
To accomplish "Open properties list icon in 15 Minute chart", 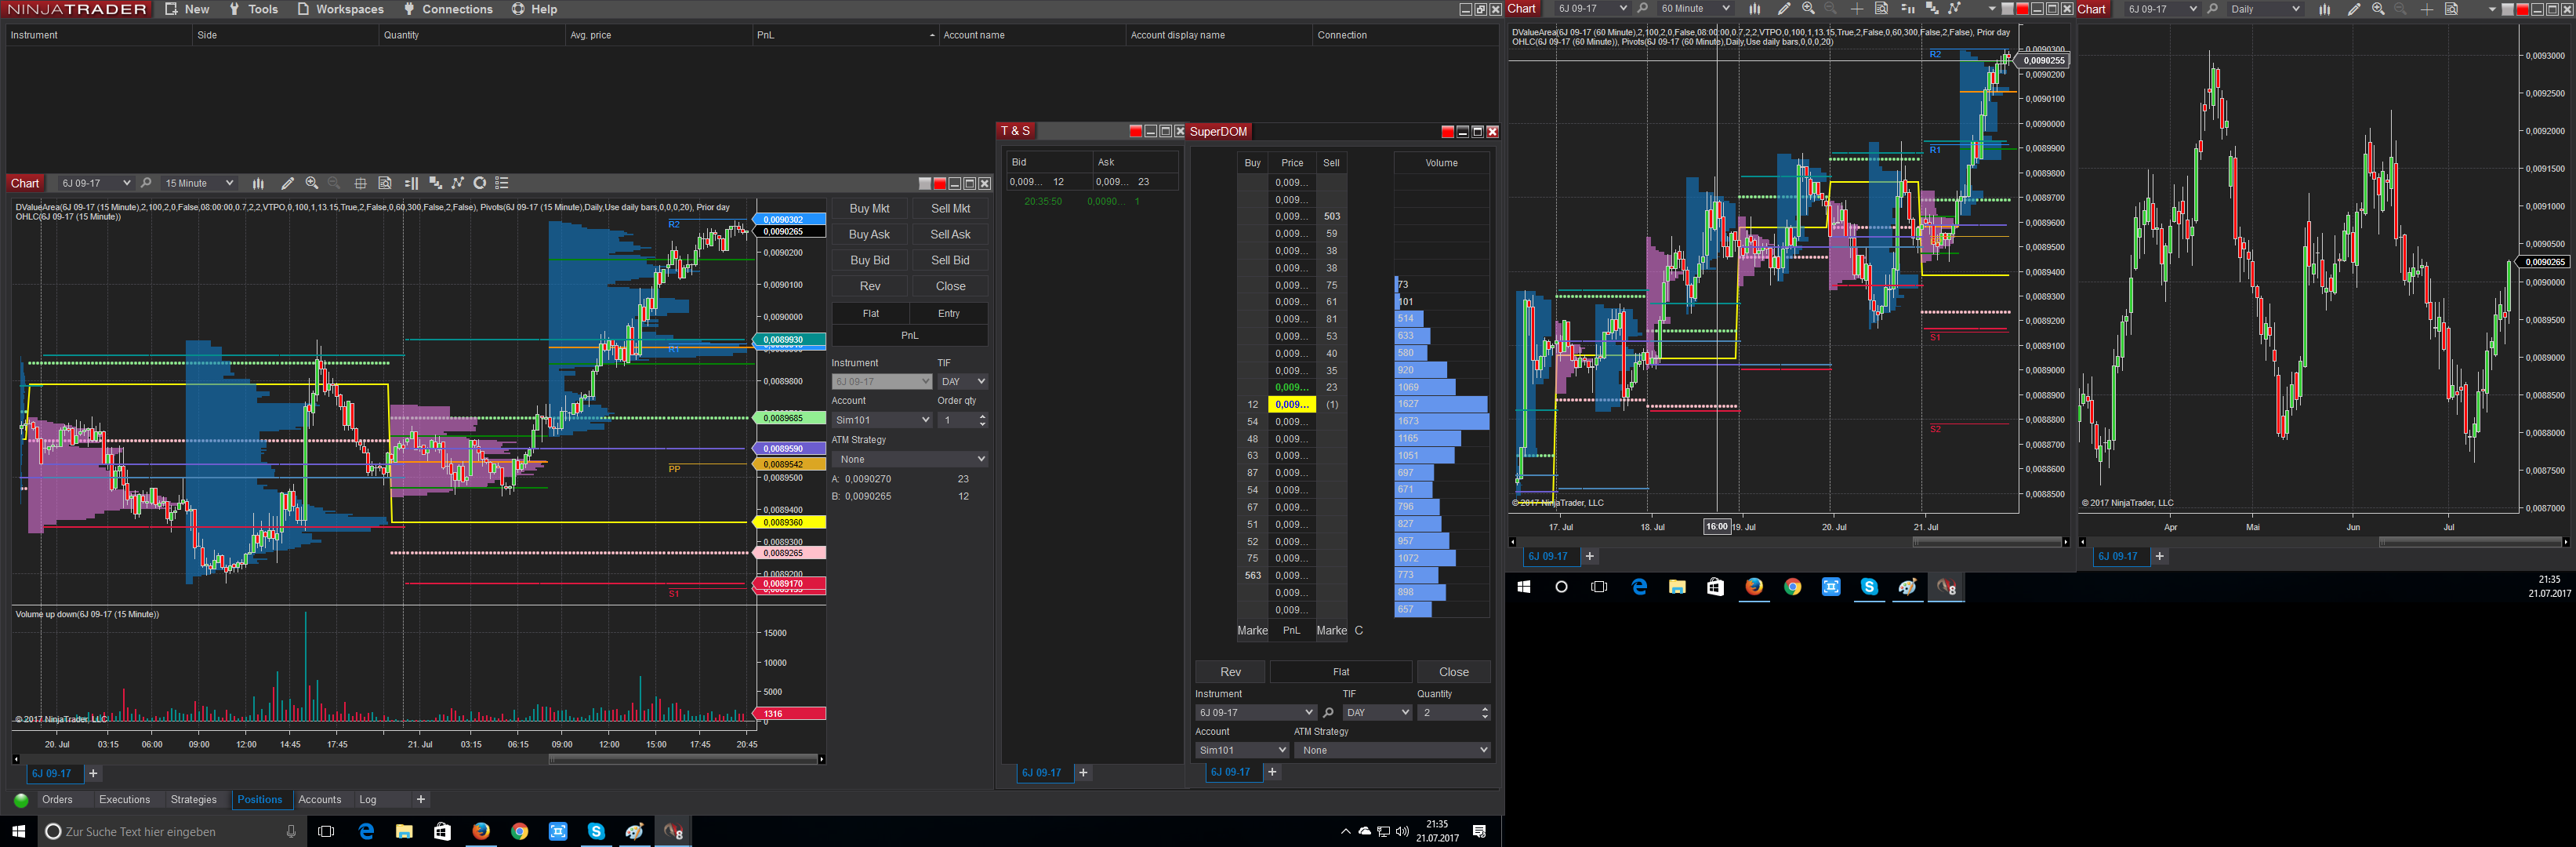I will 502,183.
